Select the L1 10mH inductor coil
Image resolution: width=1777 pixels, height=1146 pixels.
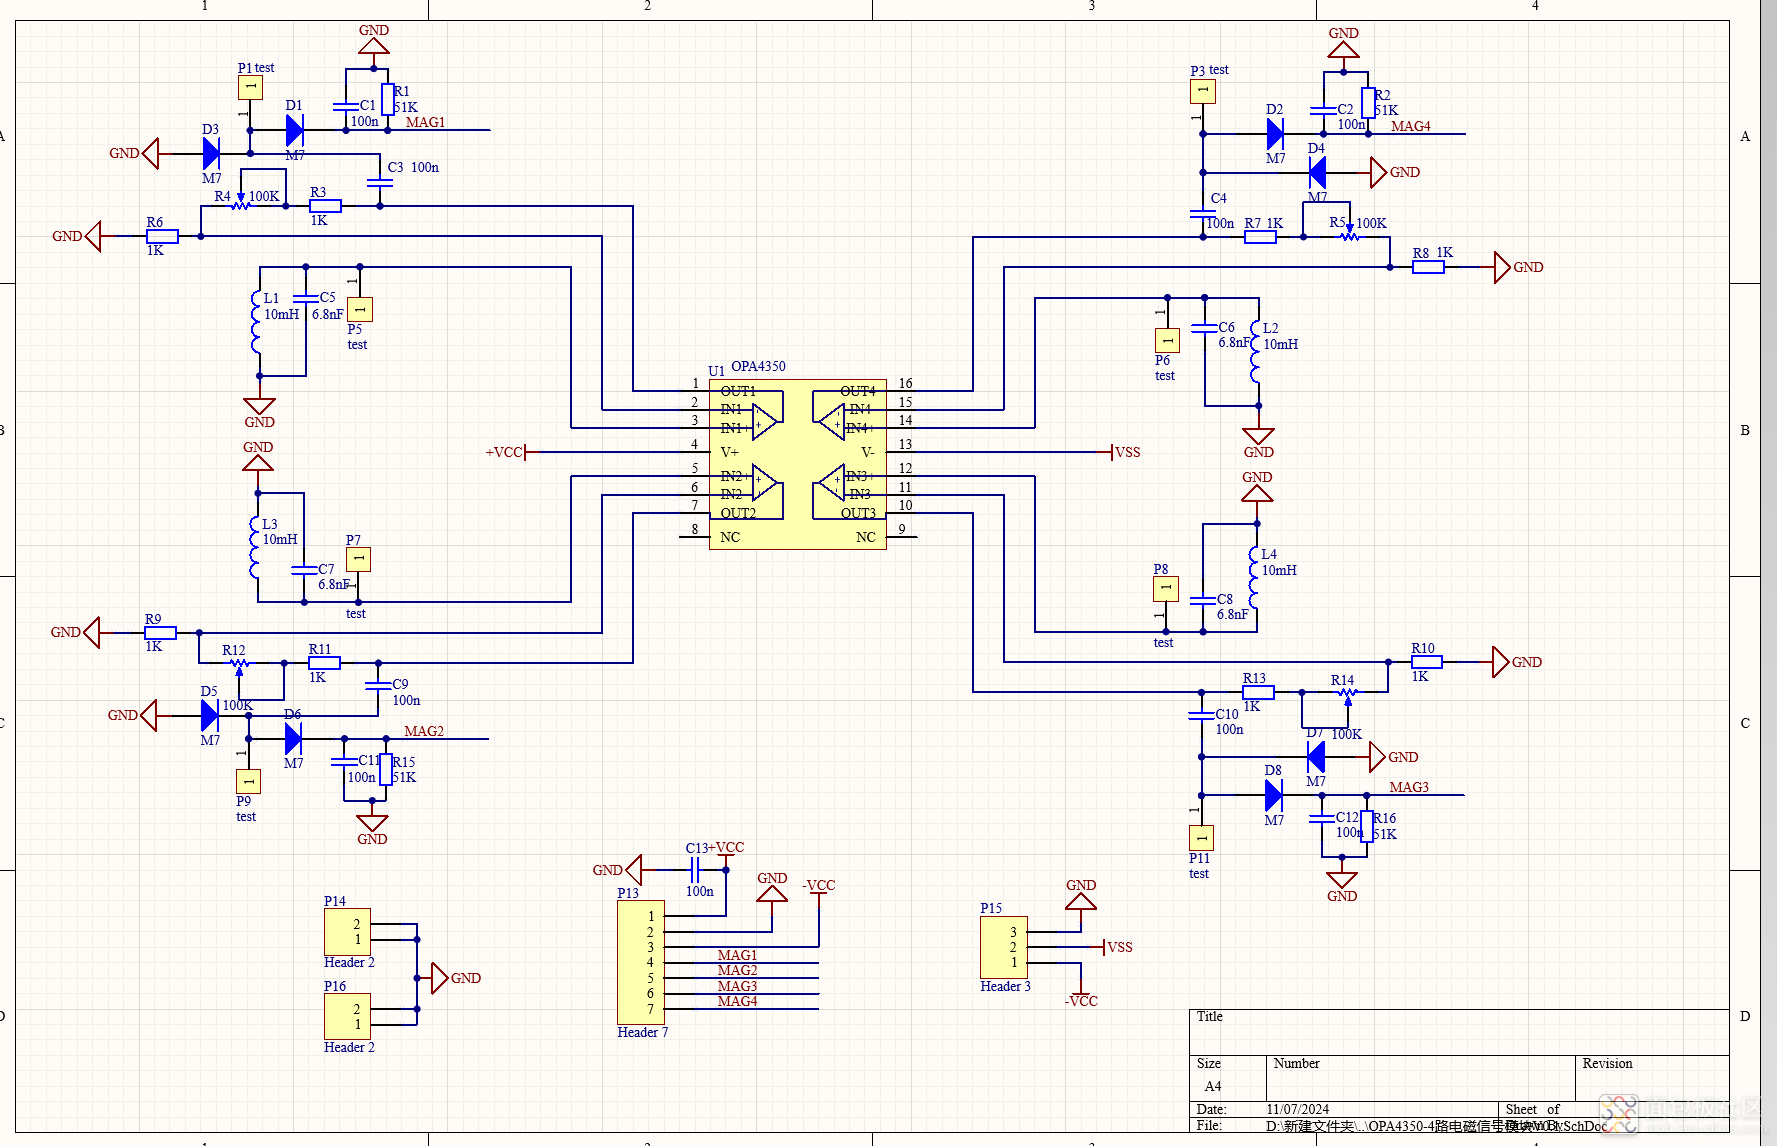[x=256, y=321]
